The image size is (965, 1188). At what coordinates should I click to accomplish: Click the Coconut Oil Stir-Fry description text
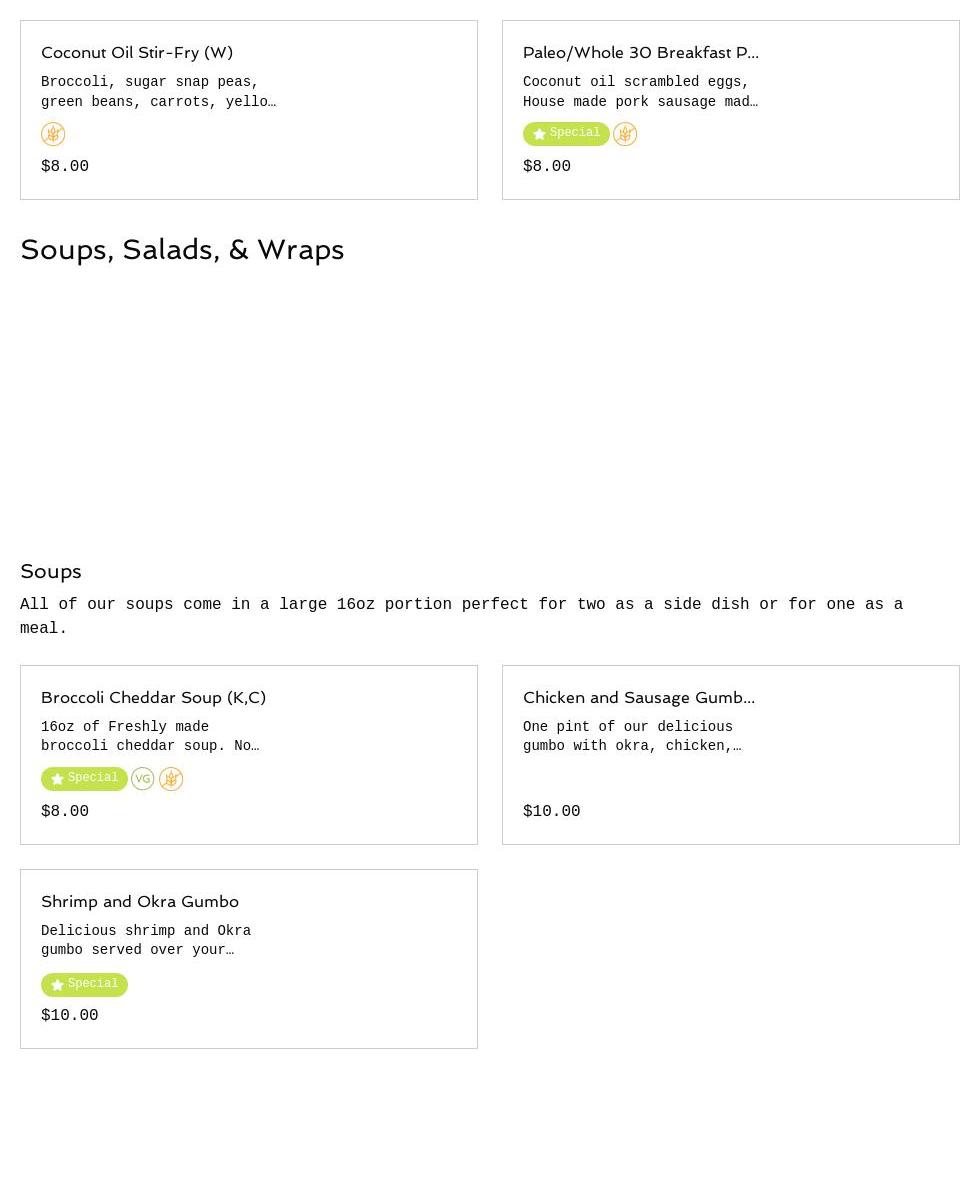tap(158, 92)
